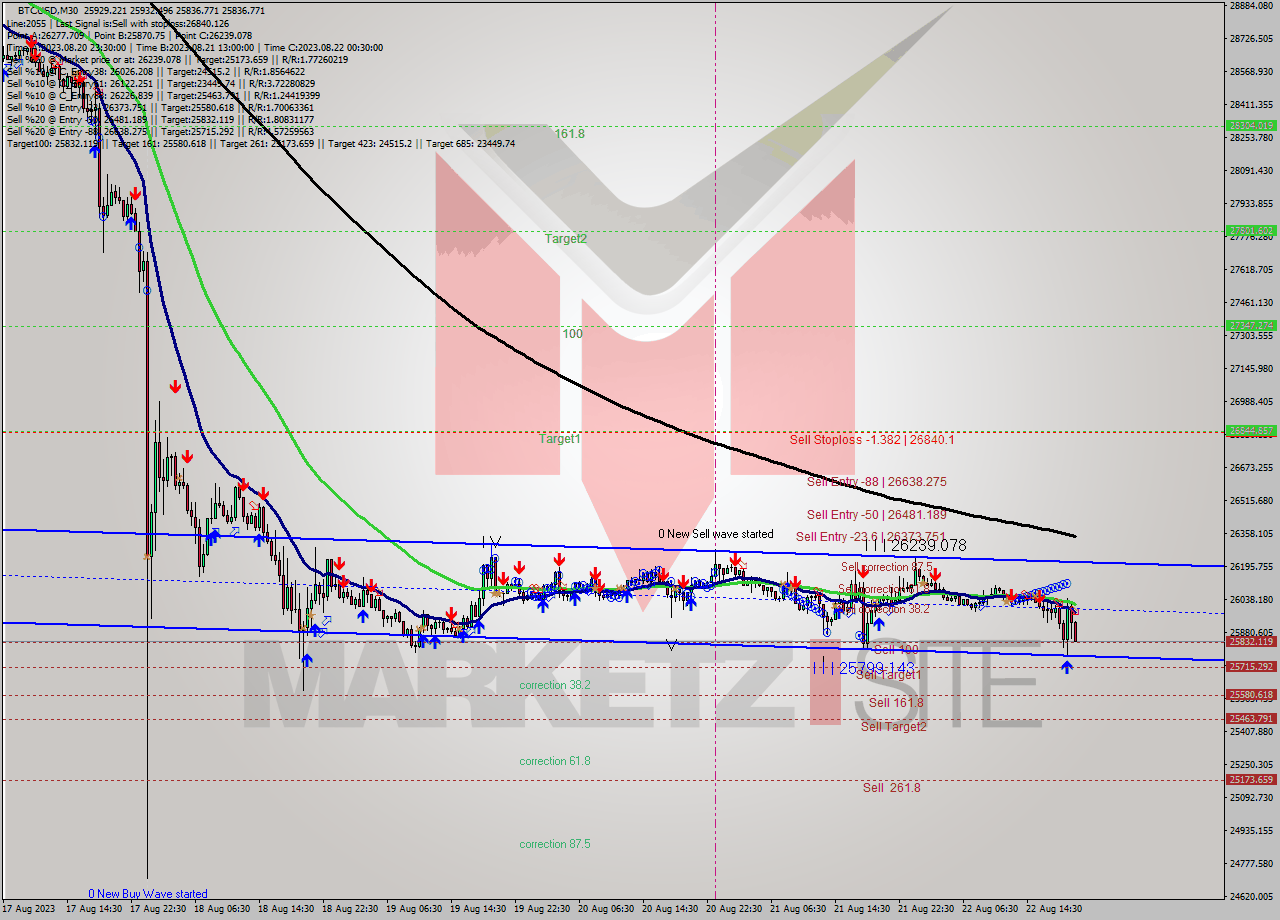Viewport: 1280px width, 920px height.
Task: Click the green 'Target1' label
Action: click(x=559, y=439)
